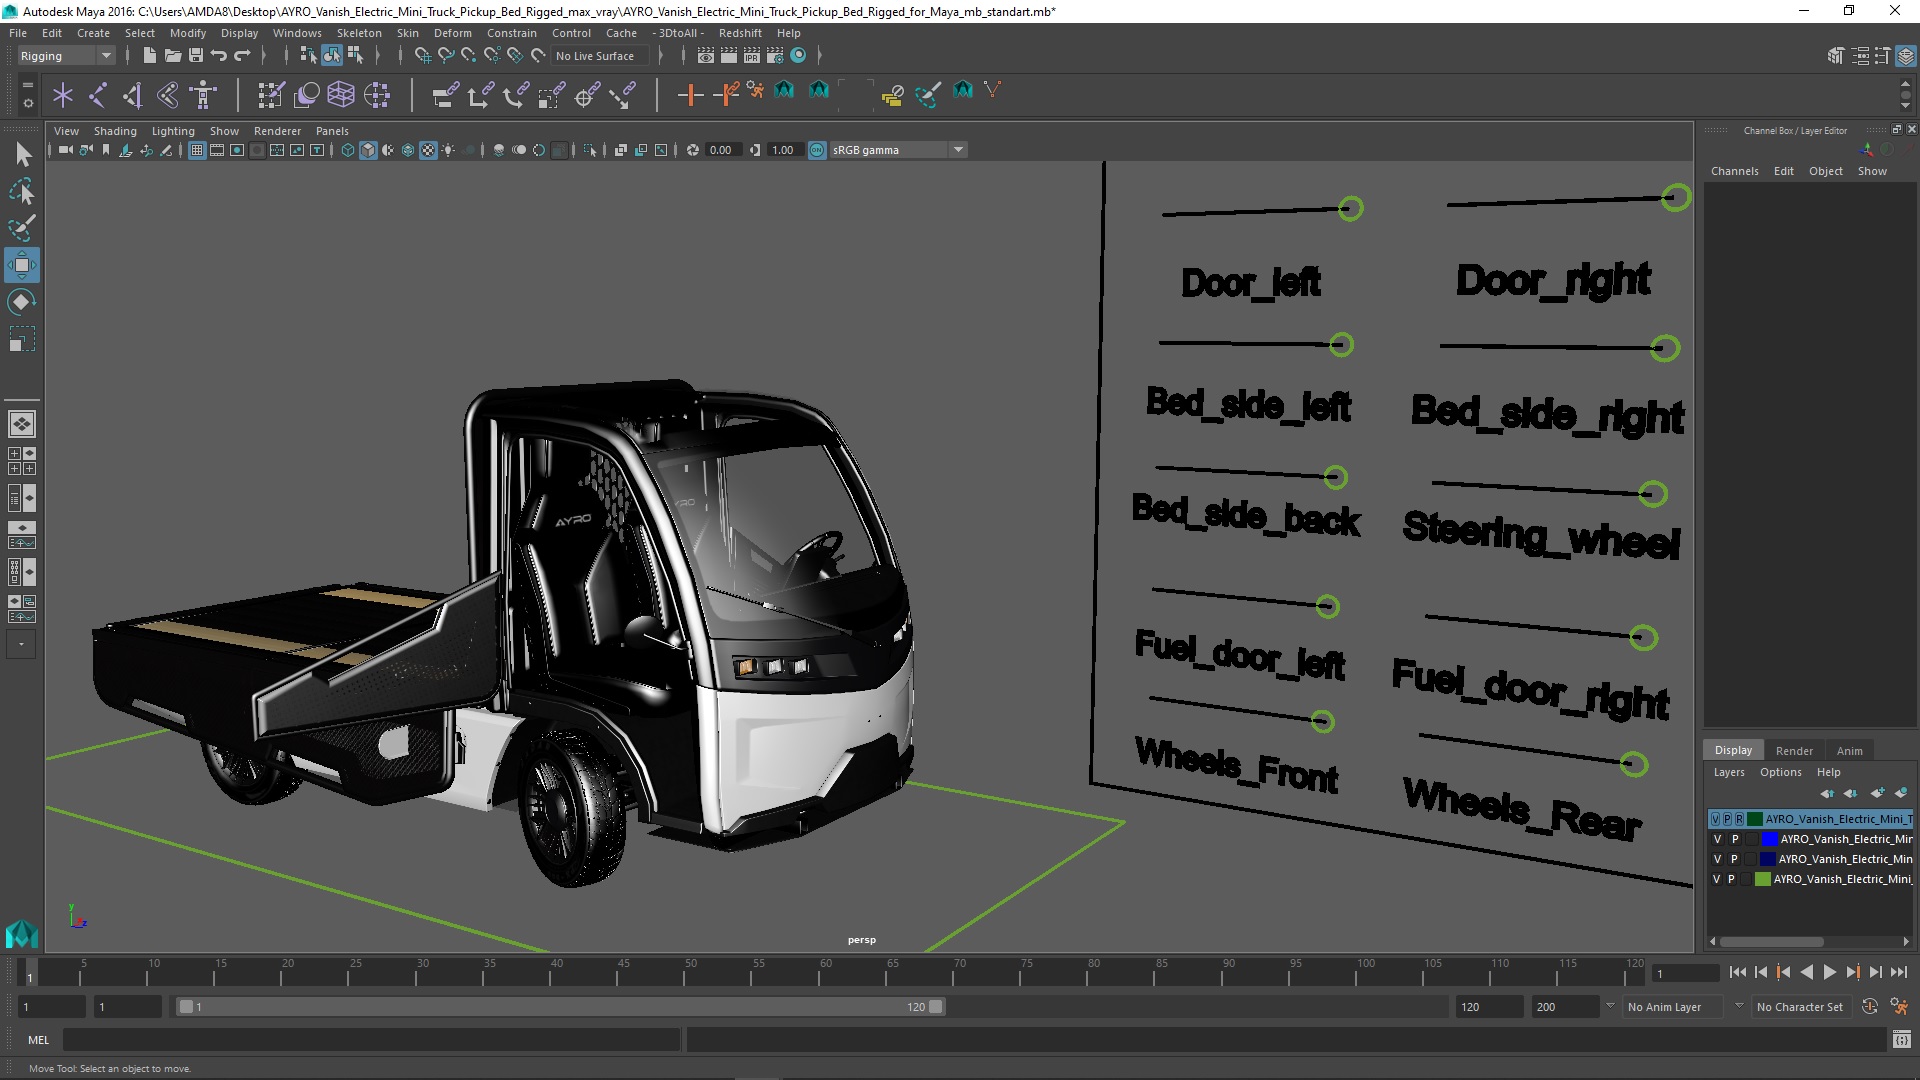The image size is (1920, 1080).
Task: Click Options in the Layer Editor
Action: click(x=1780, y=772)
